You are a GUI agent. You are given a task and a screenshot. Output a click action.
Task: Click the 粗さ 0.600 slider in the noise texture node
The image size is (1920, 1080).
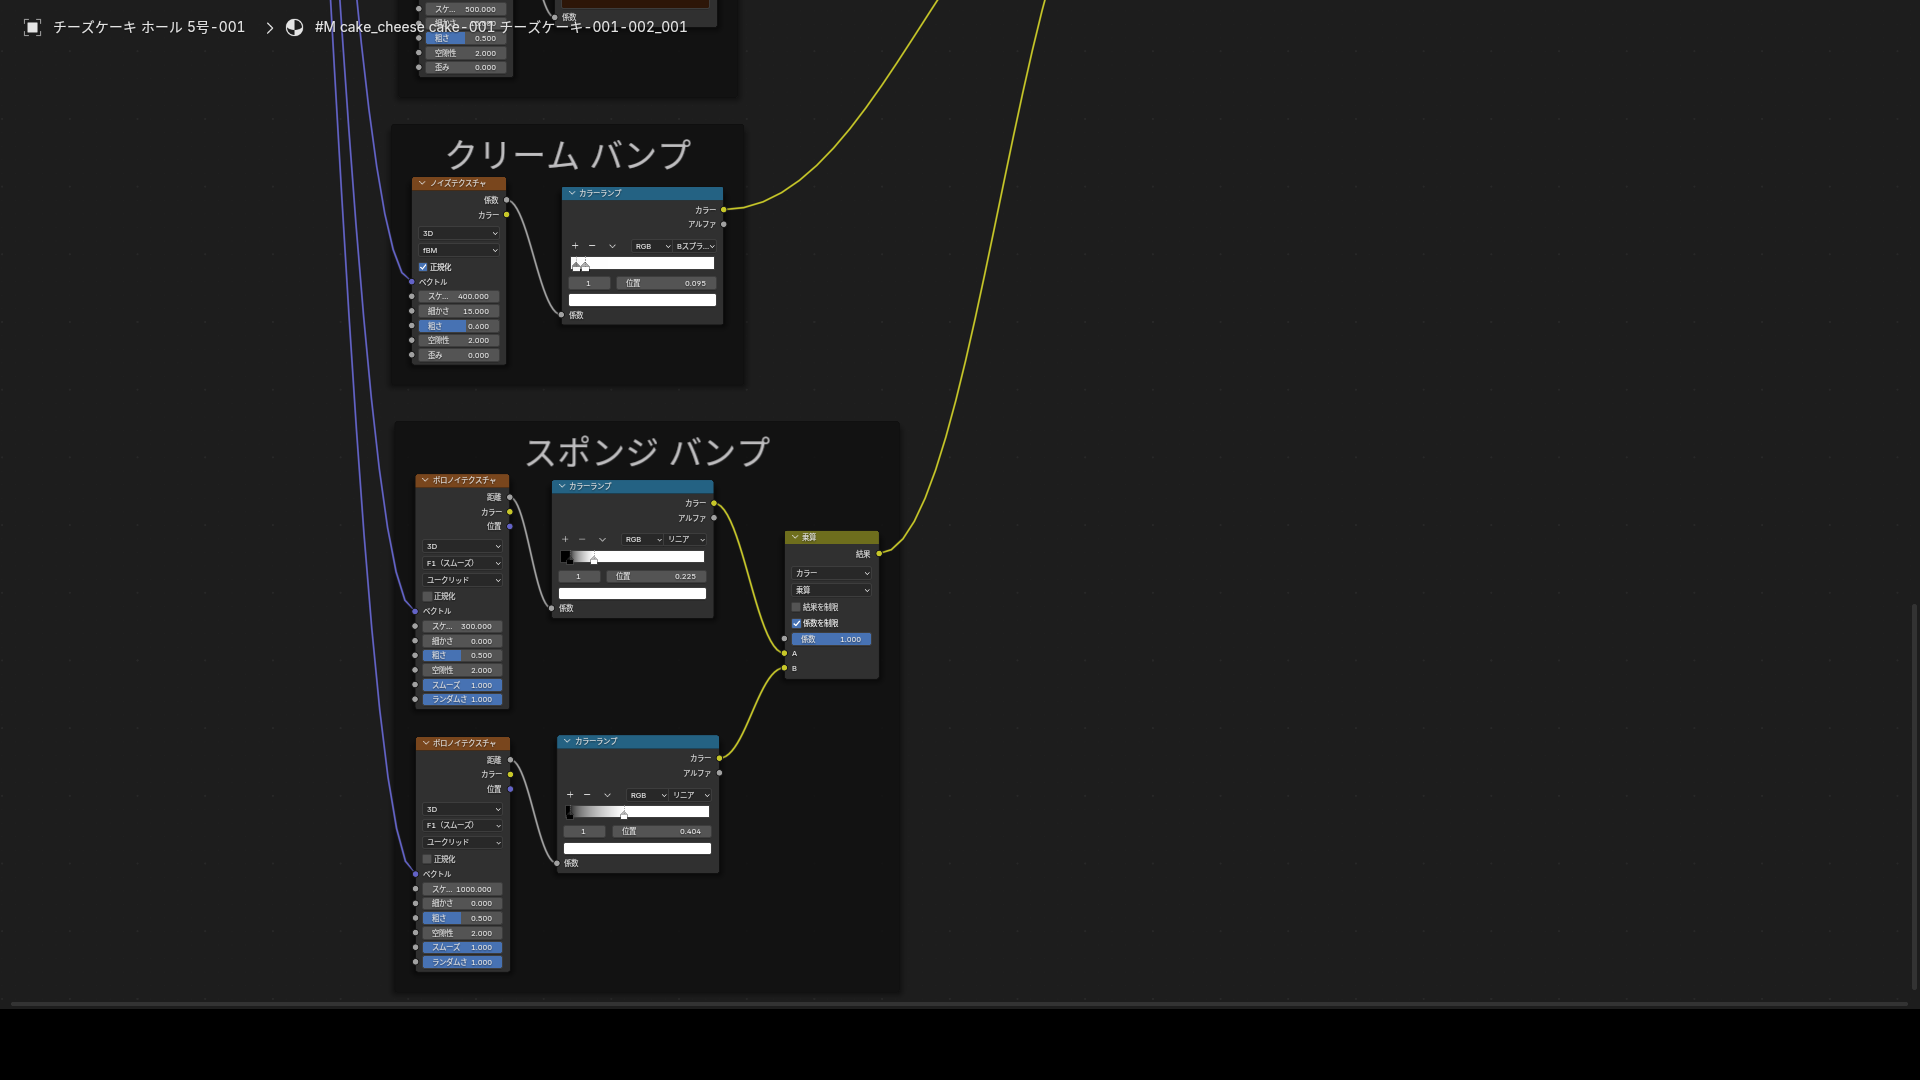(459, 326)
